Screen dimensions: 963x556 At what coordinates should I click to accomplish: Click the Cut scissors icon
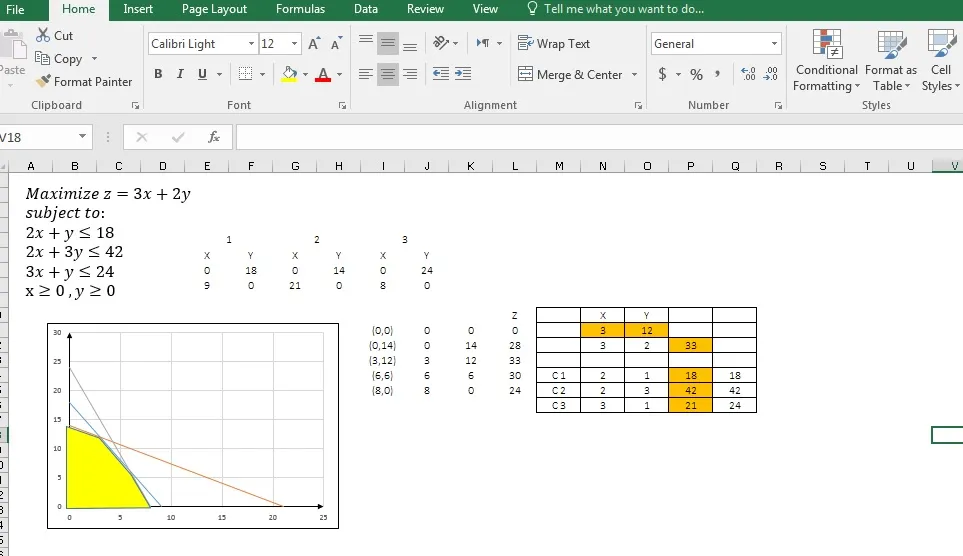(x=42, y=36)
